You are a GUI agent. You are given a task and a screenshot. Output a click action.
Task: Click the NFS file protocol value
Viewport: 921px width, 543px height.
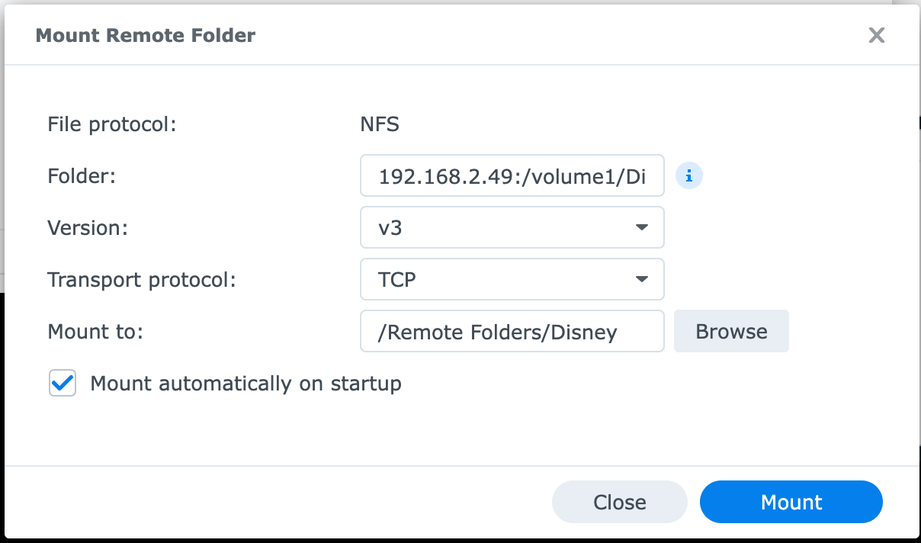click(x=379, y=125)
